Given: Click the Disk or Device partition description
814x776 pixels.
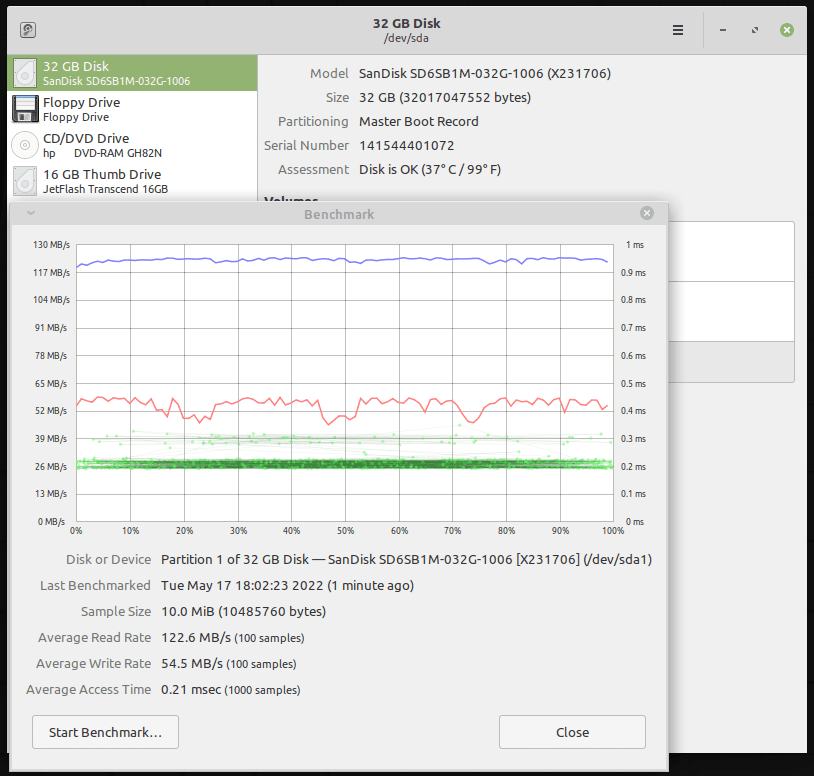Looking at the screenshot, I should (406, 560).
